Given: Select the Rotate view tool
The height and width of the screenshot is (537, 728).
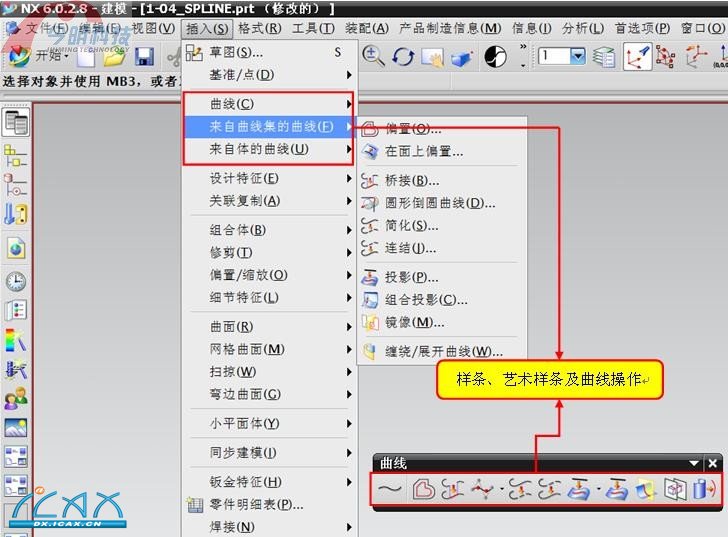Looking at the screenshot, I should (403, 57).
